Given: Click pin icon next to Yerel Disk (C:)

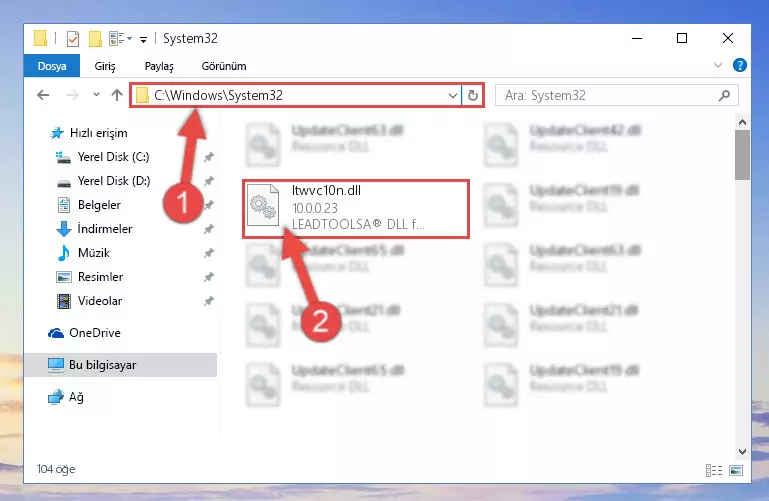Looking at the screenshot, I should 208,157.
